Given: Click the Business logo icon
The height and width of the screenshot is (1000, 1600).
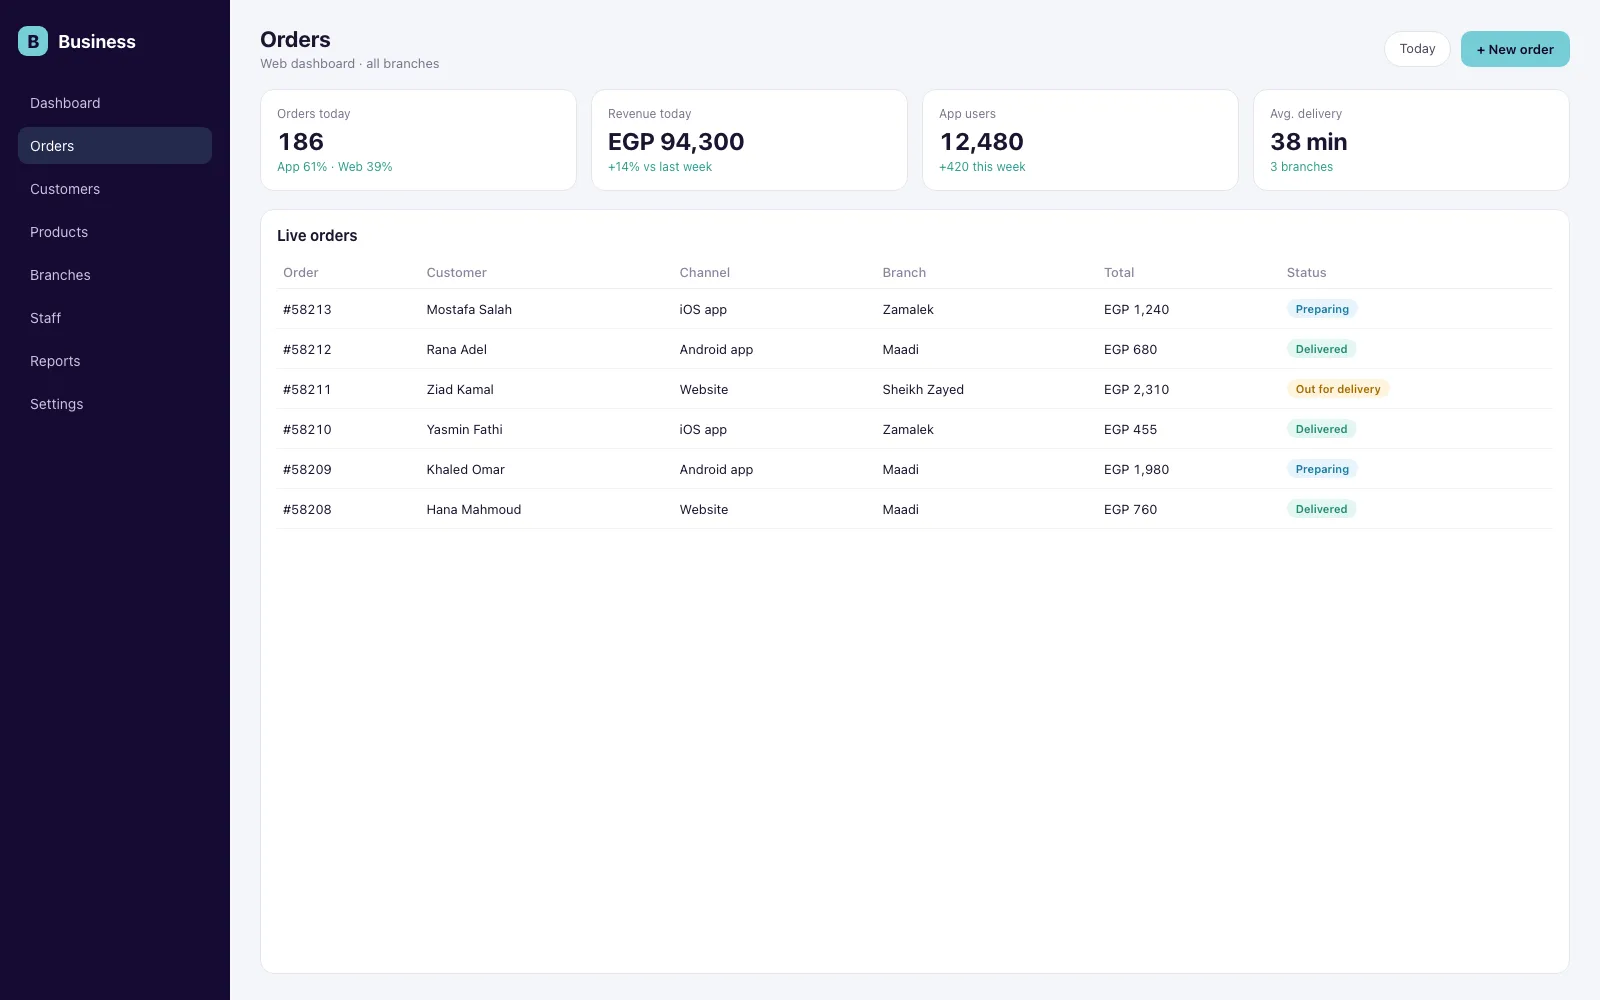Looking at the screenshot, I should (33, 41).
